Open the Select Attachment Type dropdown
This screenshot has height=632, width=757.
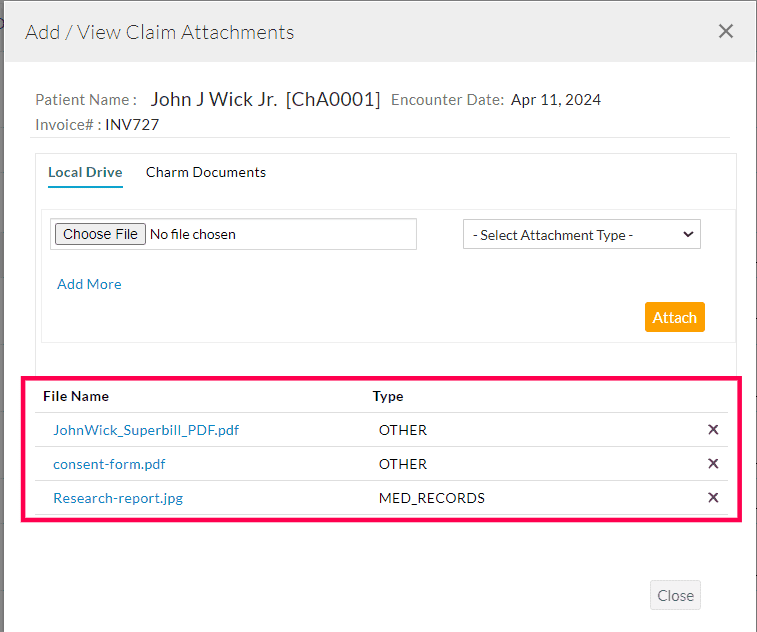coord(582,235)
